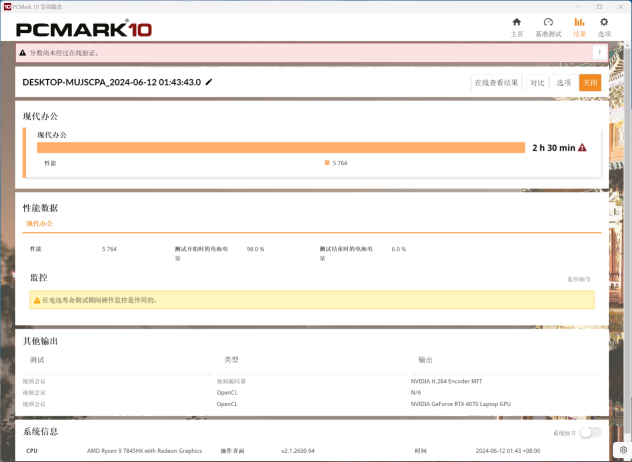Click the 98.0 % starting battery value
The width and height of the screenshot is (632, 462).
click(x=255, y=249)
